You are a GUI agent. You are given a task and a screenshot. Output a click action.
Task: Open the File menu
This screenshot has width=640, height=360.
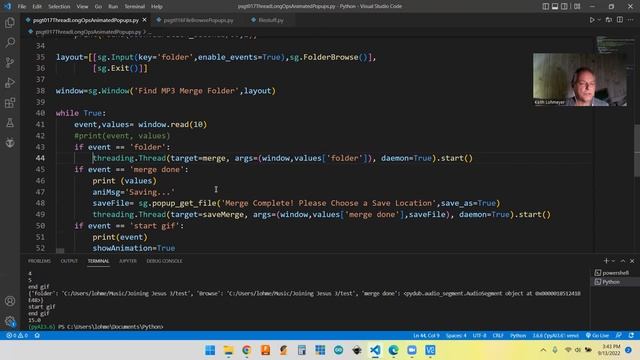pos(22,7)
